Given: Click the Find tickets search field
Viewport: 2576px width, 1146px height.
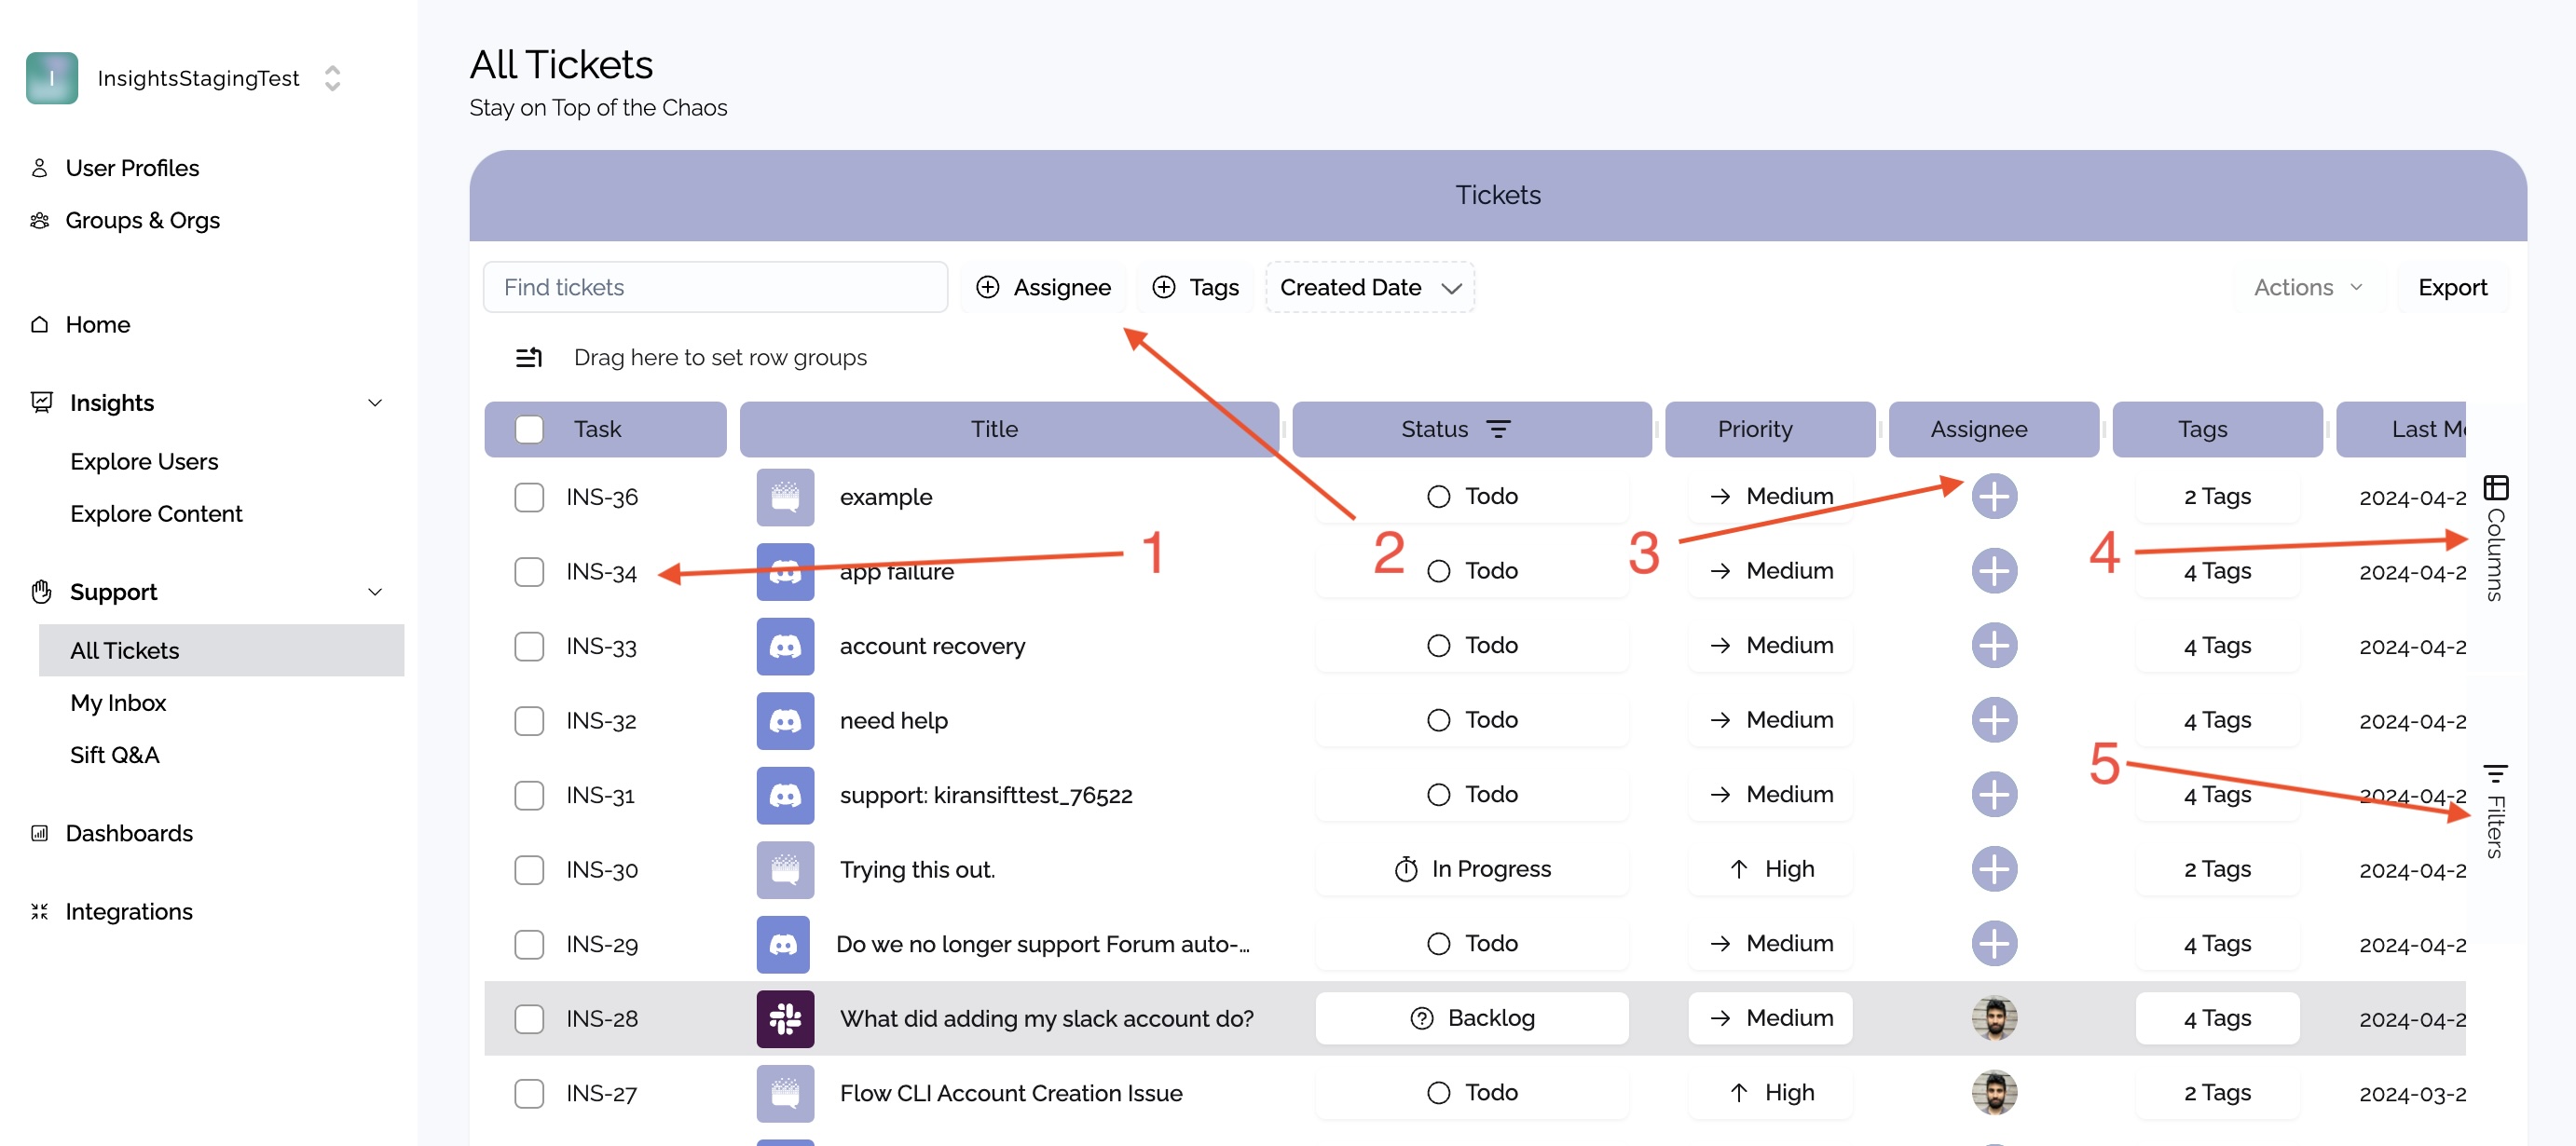Looking at the screenshot, I should point(714,288).
